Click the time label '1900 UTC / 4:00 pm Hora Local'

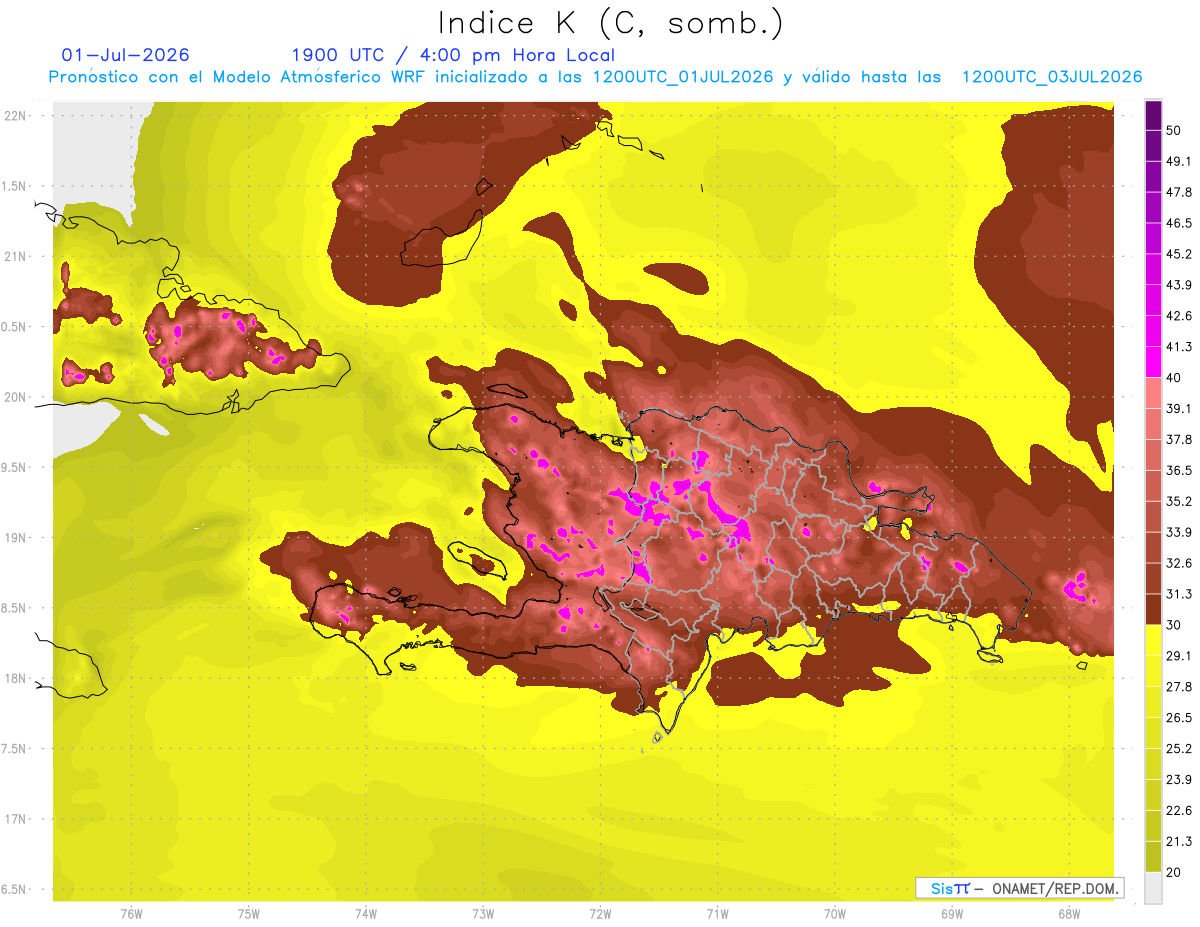tap(453, 55)
